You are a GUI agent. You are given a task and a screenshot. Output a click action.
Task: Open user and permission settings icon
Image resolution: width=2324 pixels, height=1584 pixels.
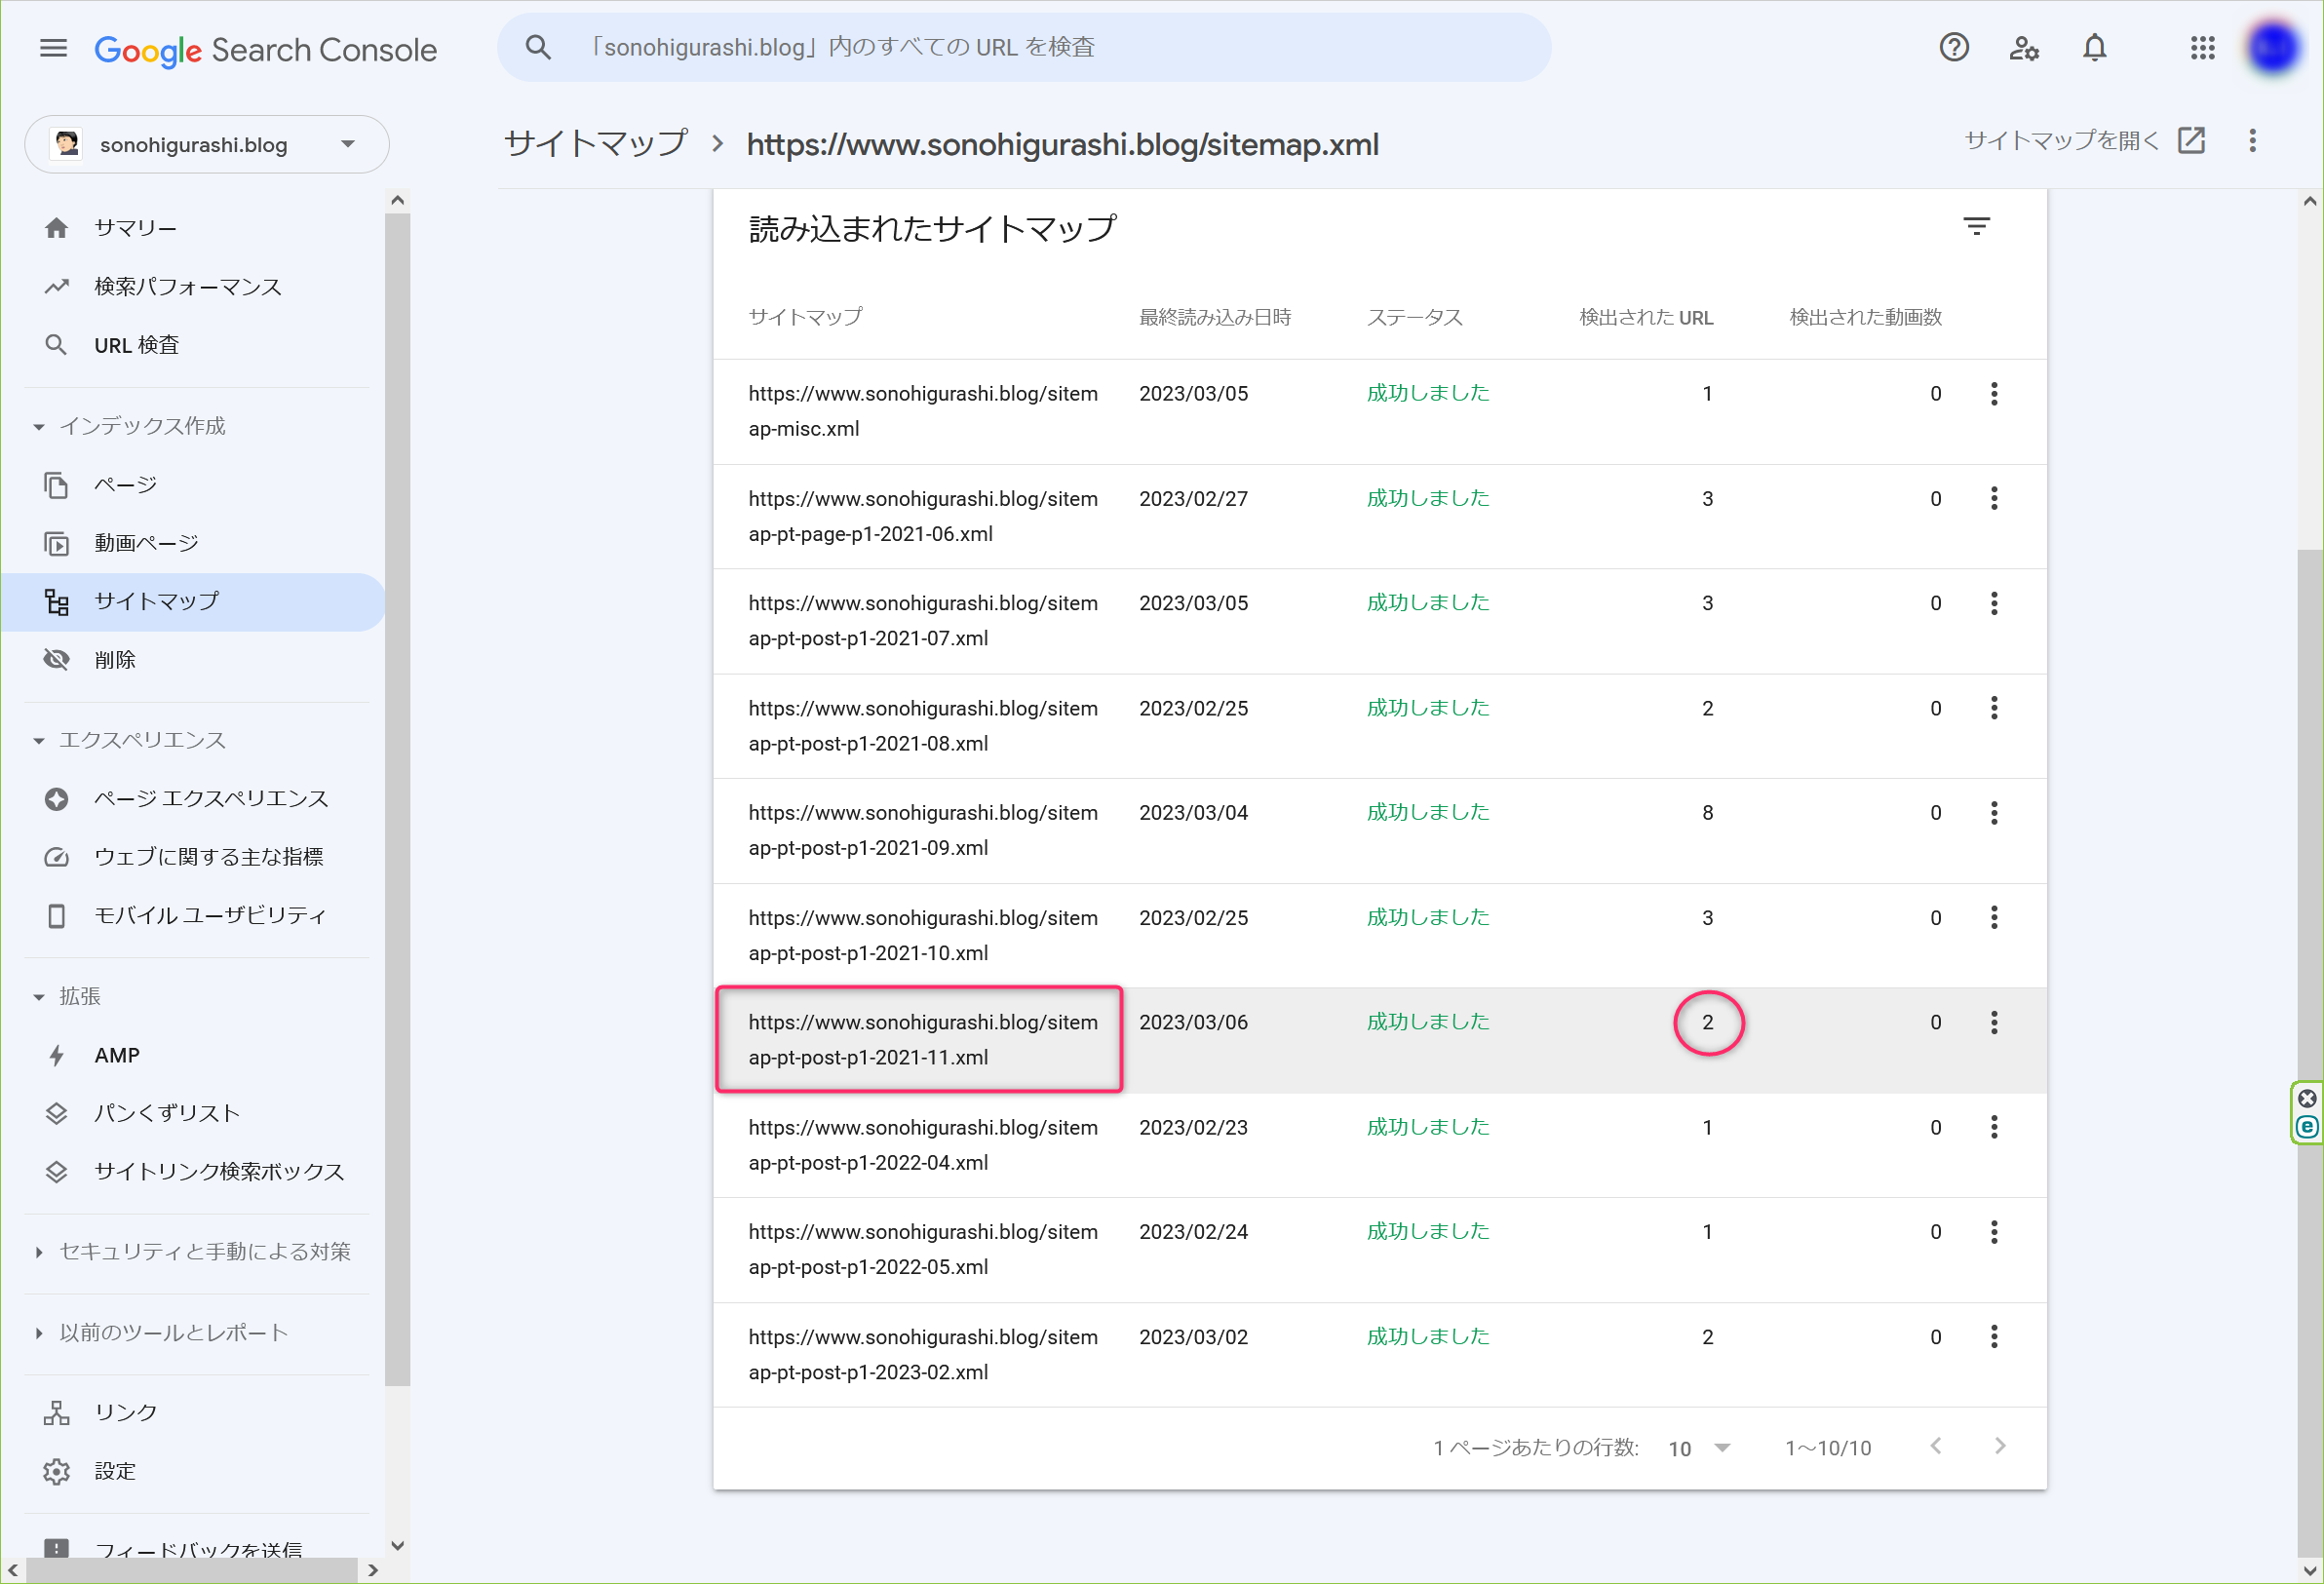click(2023, 48)
